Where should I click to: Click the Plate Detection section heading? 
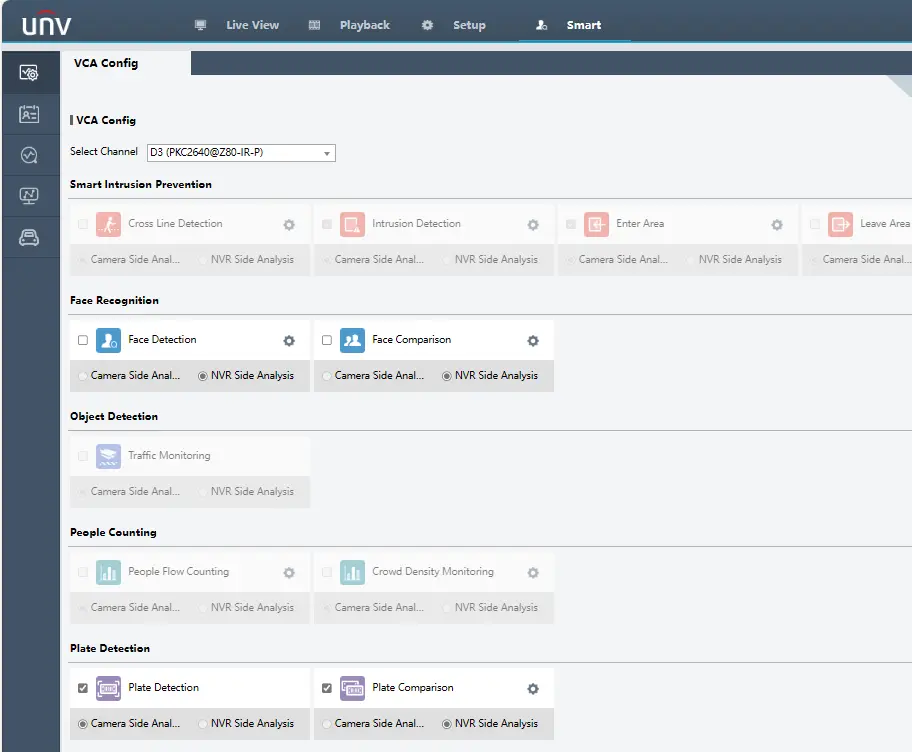[x=109, y=648]
